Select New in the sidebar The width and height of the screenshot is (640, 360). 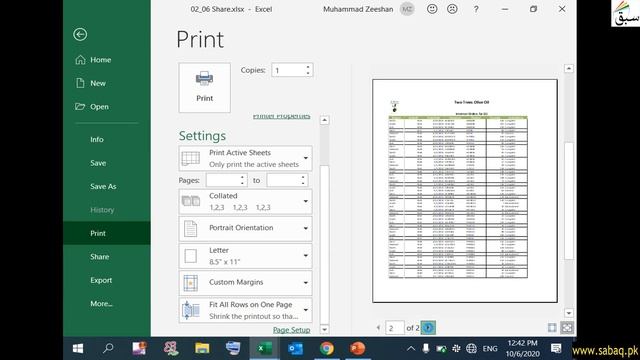click(98, 83)
